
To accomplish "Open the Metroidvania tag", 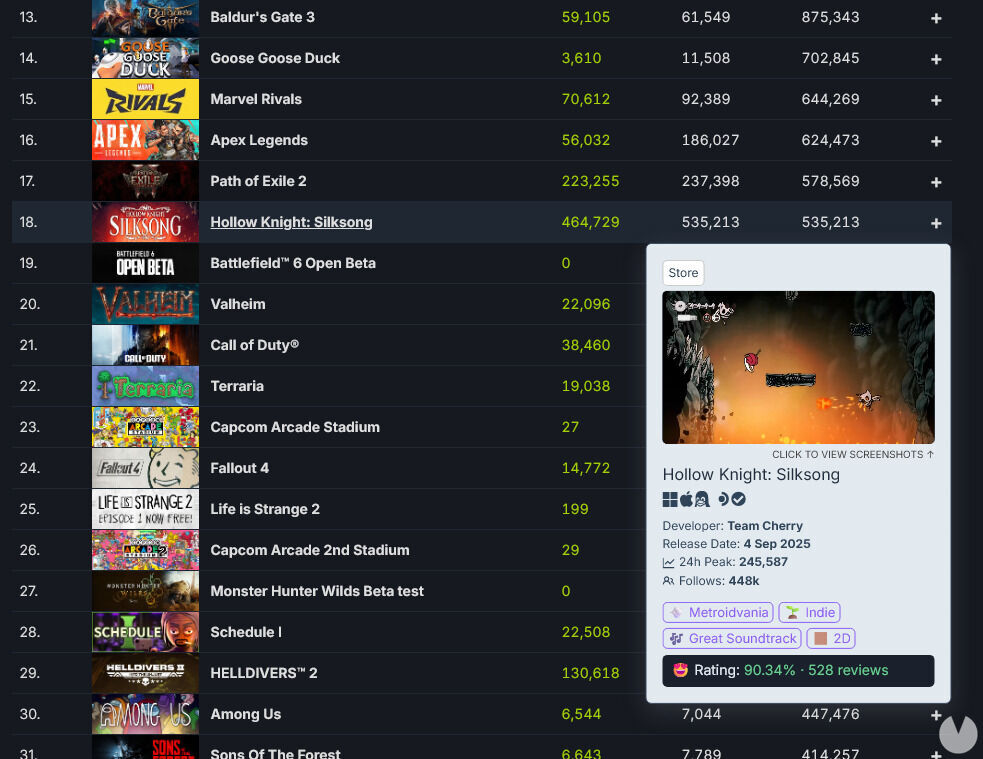I will pos(718,612).
